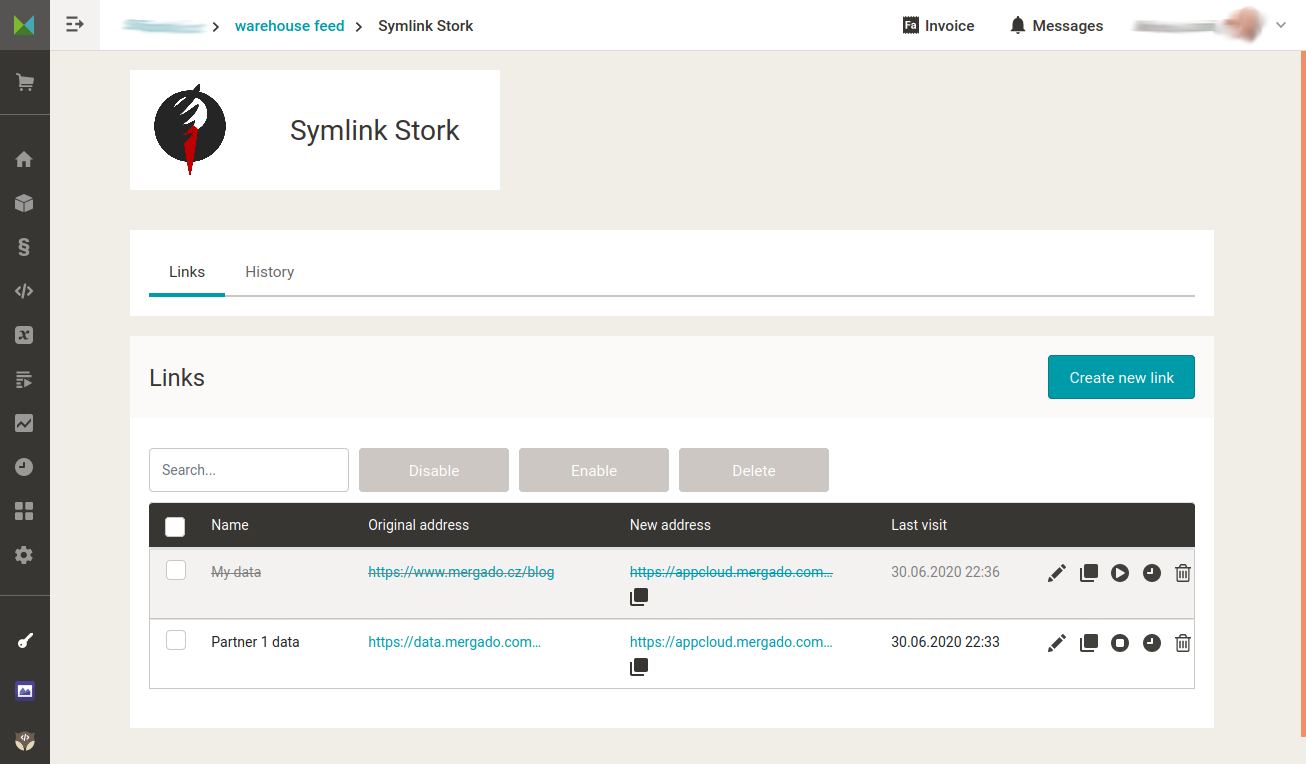Open the code brackets sidebar icon
This screenshot has width=1306, height=764.
click(x=24, y=291)
